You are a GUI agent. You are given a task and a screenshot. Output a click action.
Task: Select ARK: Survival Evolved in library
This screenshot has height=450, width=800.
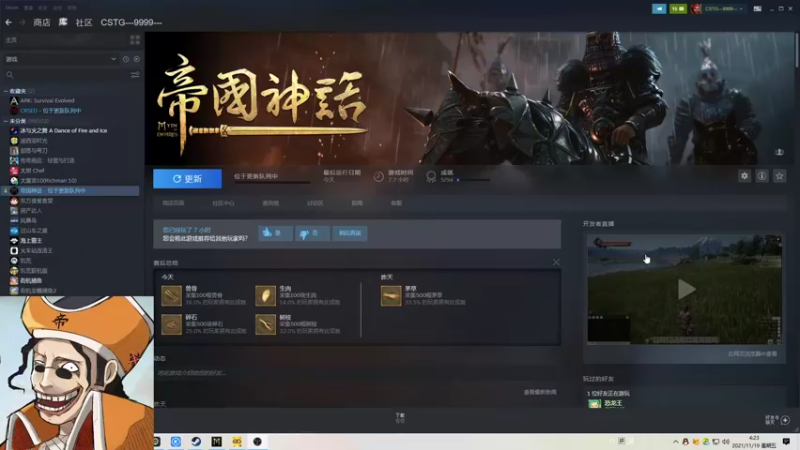[47, 101]
